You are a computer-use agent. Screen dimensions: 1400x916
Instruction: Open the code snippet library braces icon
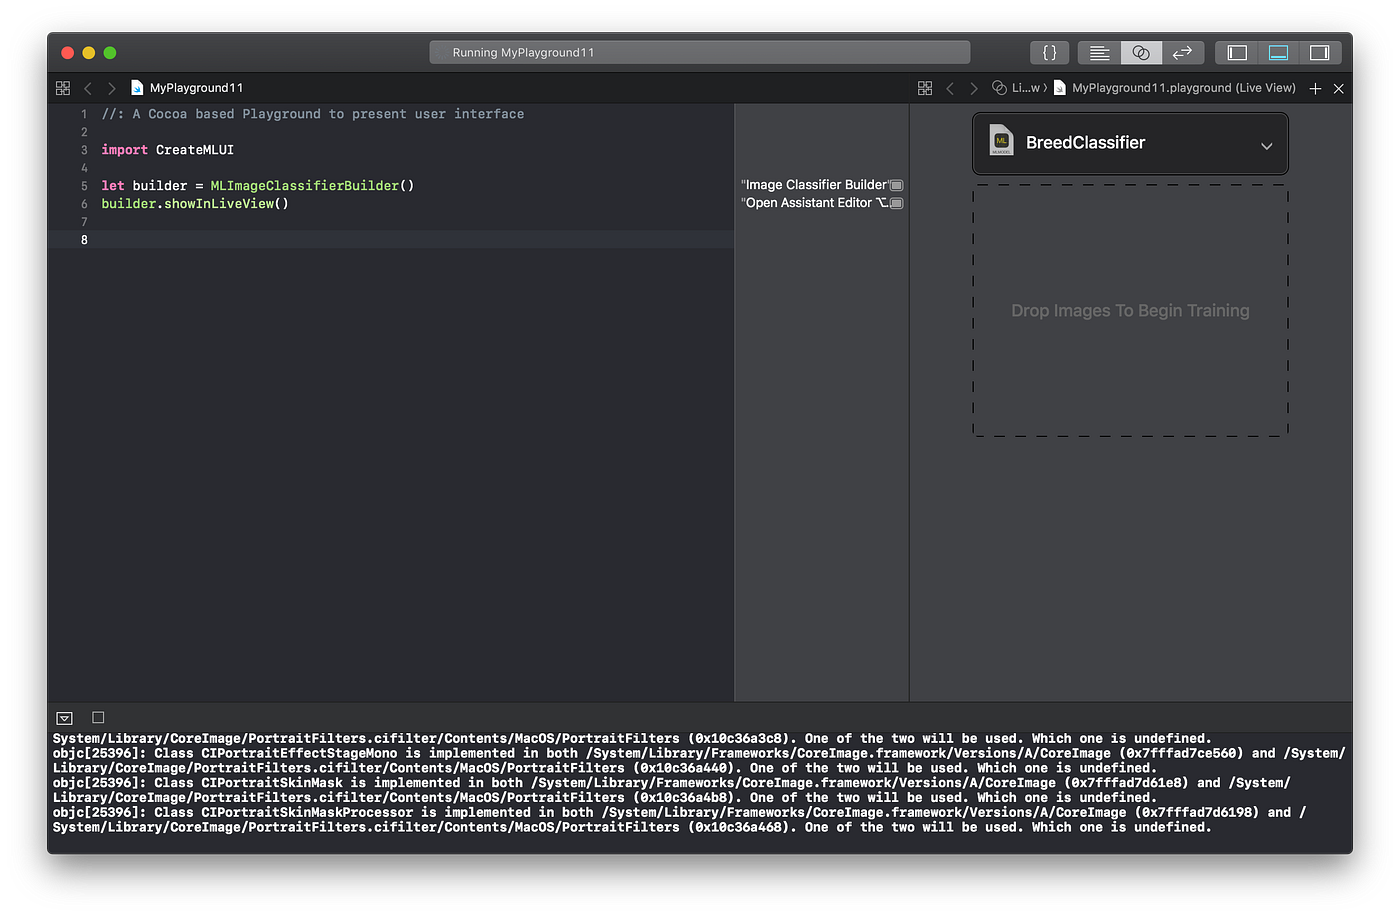pos(1049,52)
